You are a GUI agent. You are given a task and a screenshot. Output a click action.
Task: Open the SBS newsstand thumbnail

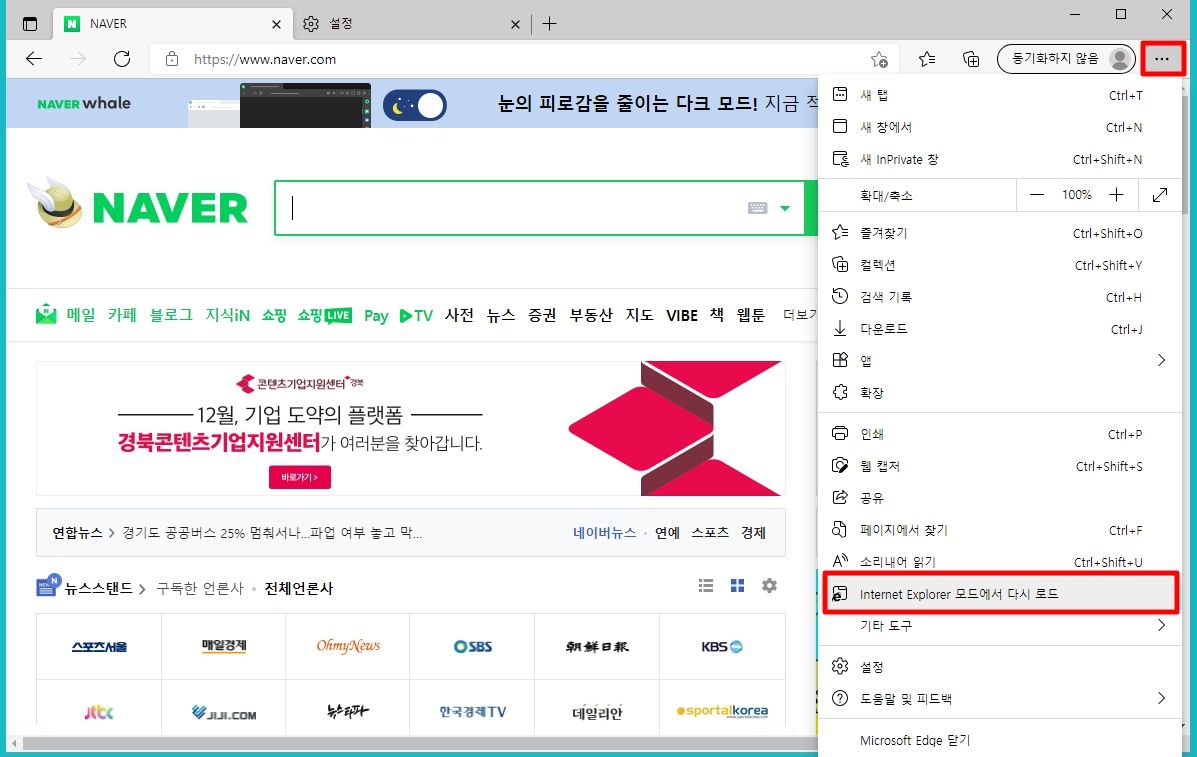pyautogui.click(x=472, y=646)
